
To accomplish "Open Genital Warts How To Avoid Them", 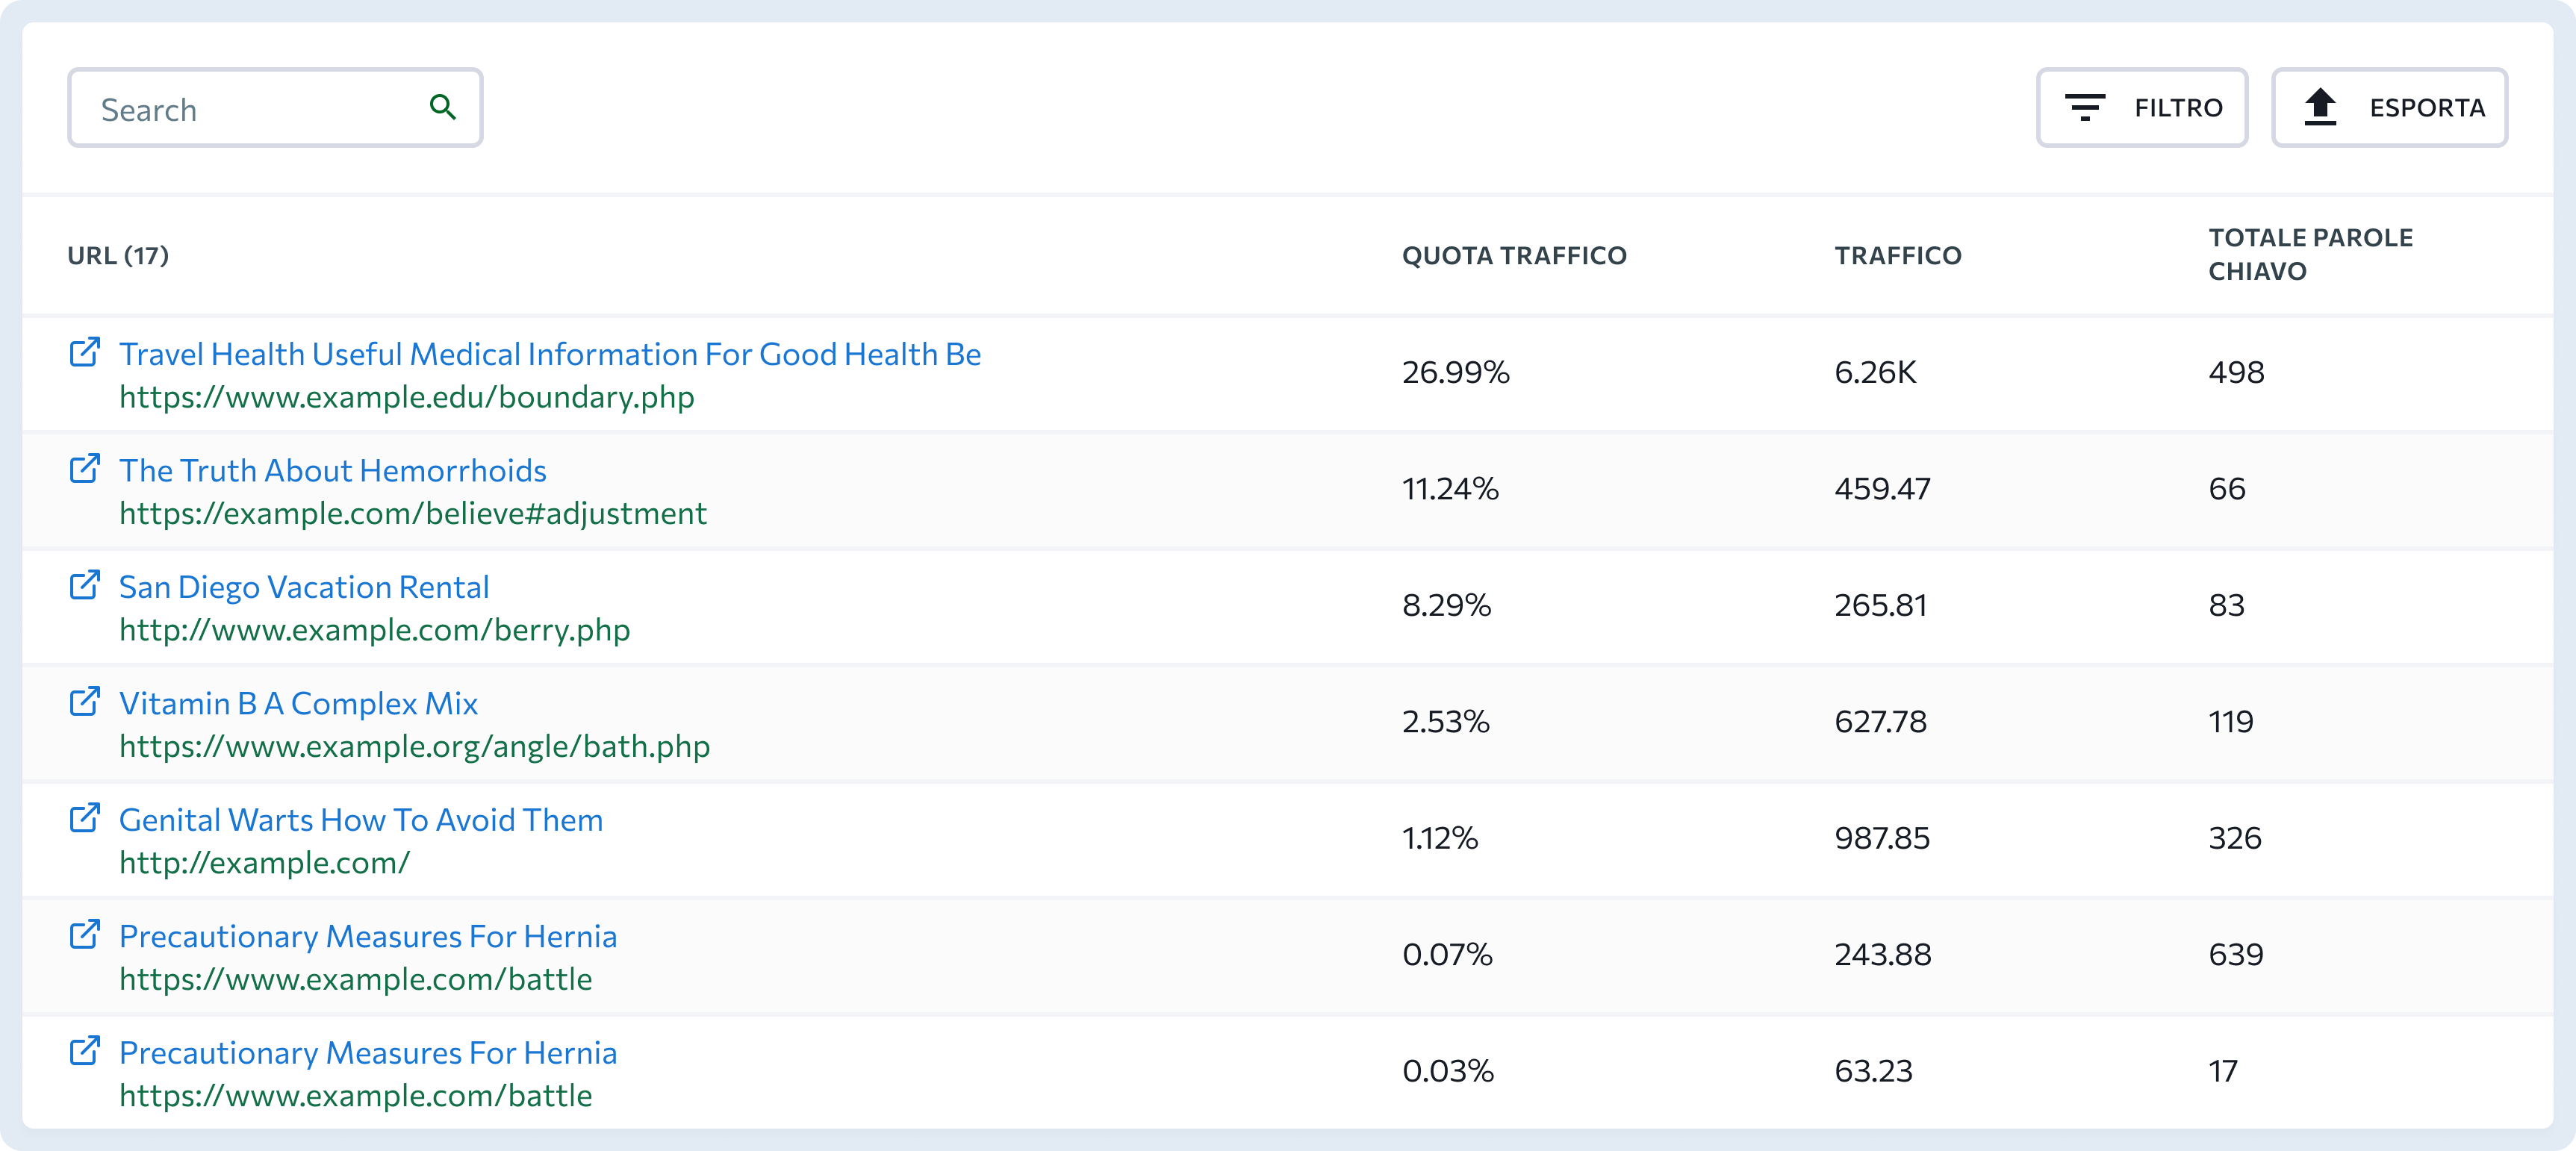I will click(361, 820).
